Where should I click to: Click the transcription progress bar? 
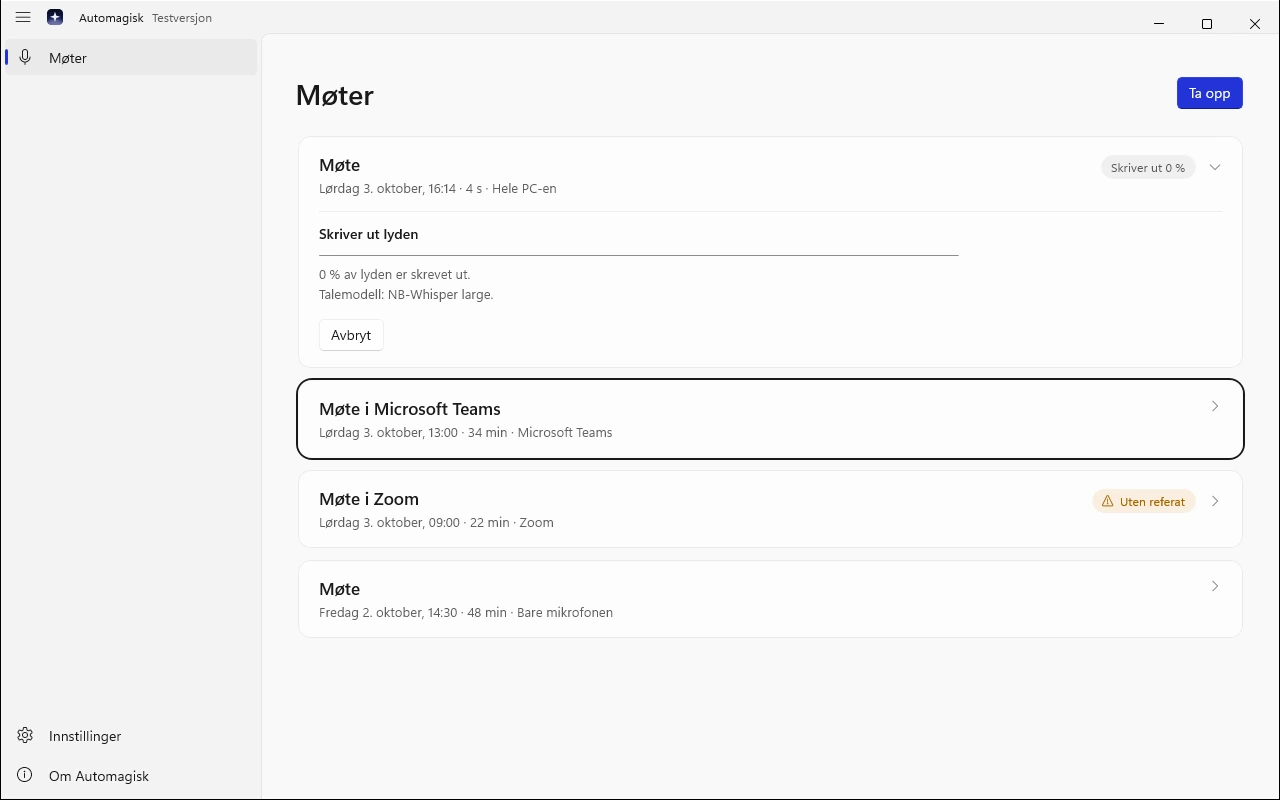[x=639, y=255]
